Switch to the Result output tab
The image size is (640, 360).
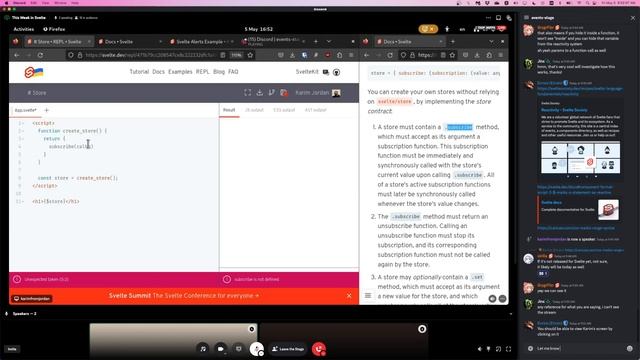[x=229, y=110]
